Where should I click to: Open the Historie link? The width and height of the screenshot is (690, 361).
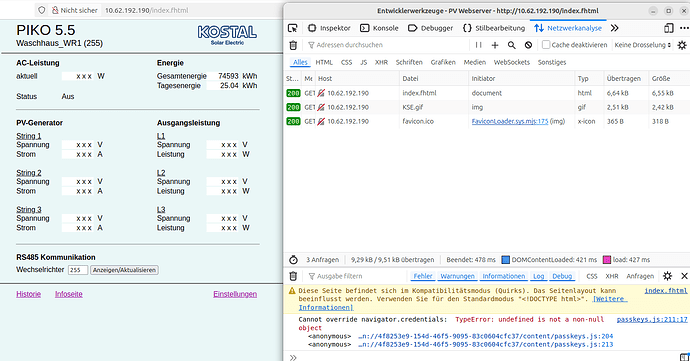29,294
